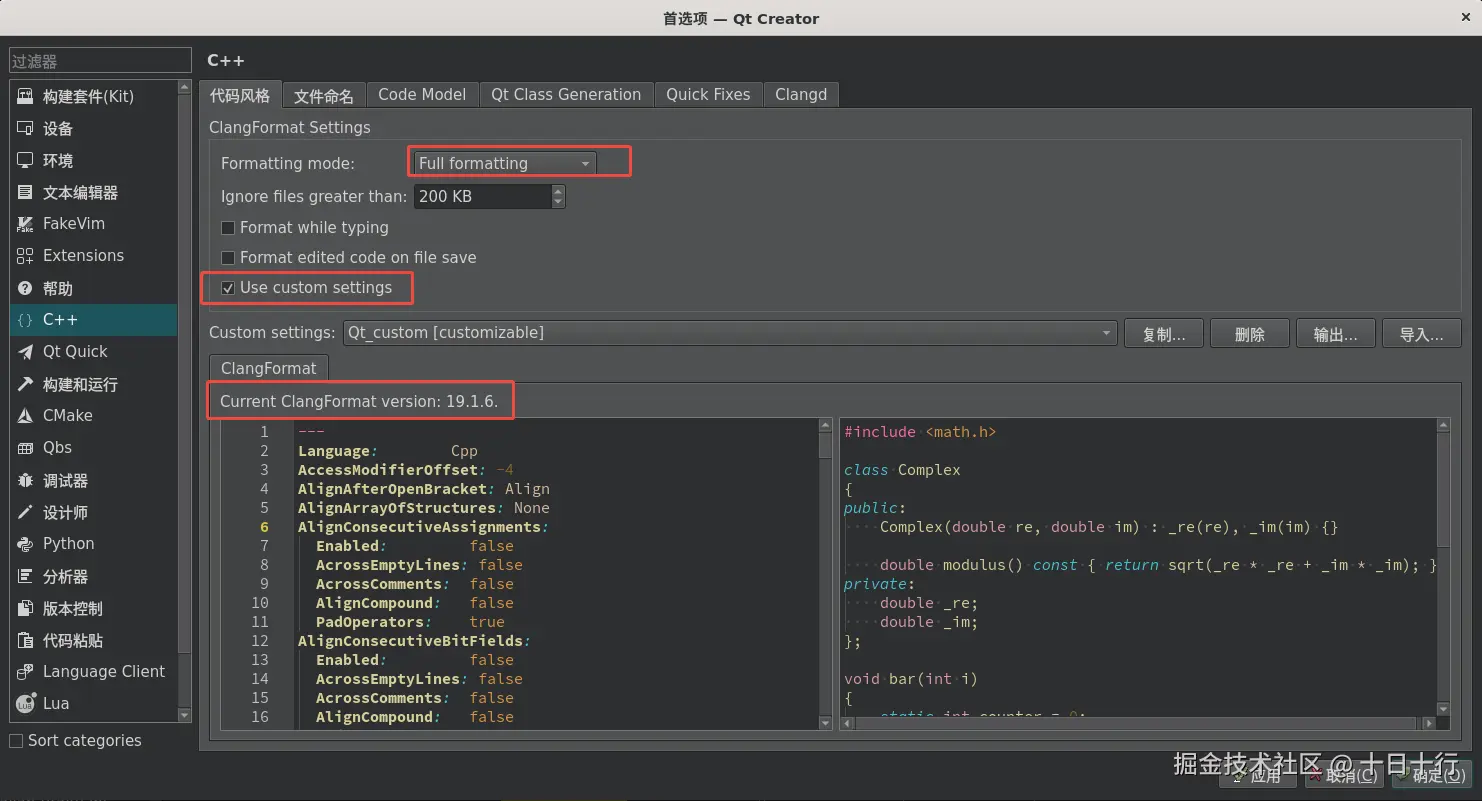The height and width of the screenshot is (801, 1482).
Task: Toggle the Sort categories checkbox
Action: click(x=16, y=741)
